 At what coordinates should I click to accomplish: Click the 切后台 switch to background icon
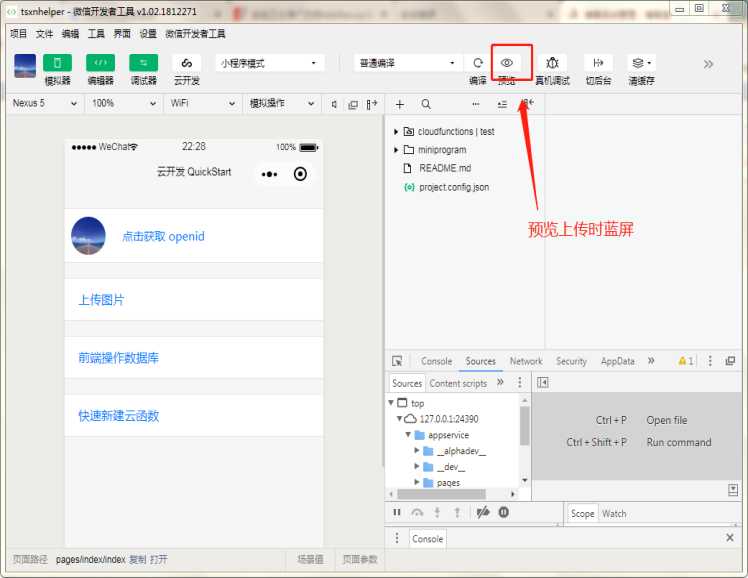pos(598,62)
